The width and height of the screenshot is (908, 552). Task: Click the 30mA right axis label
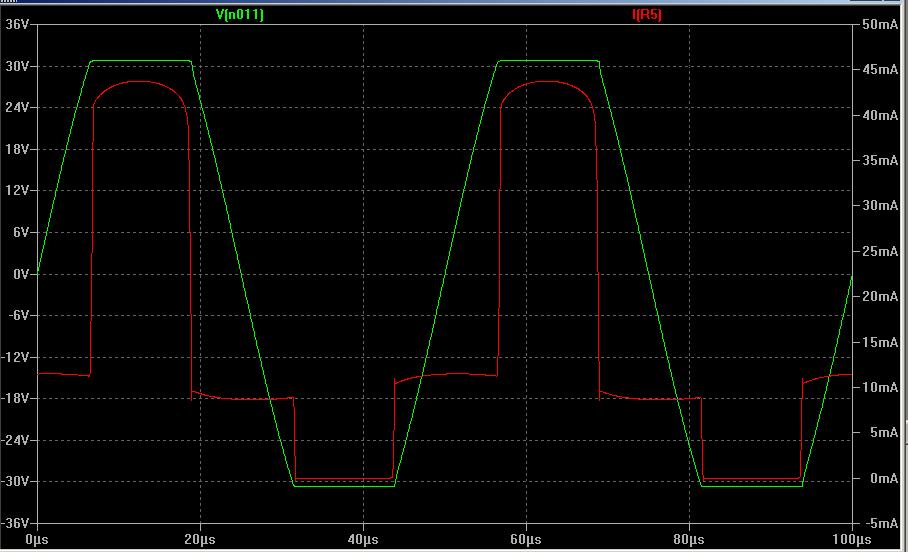click(x=880, y=206)
